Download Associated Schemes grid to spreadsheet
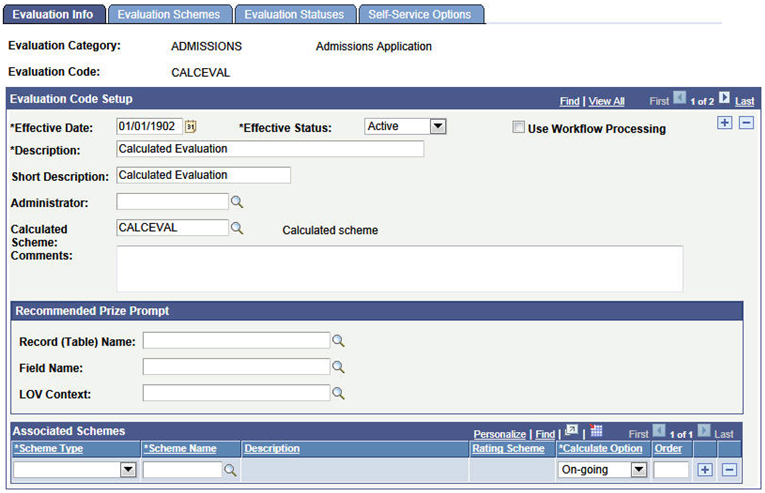Viewport: 765px width, 493px height. pyautogui.click(x=596, y=431)
